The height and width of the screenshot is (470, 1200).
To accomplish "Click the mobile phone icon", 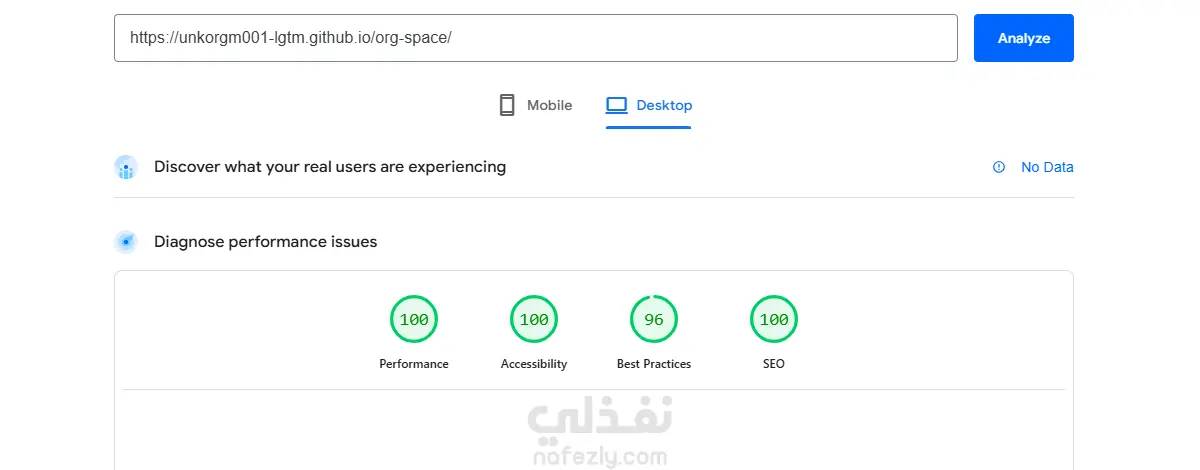I will coord(507,105).
